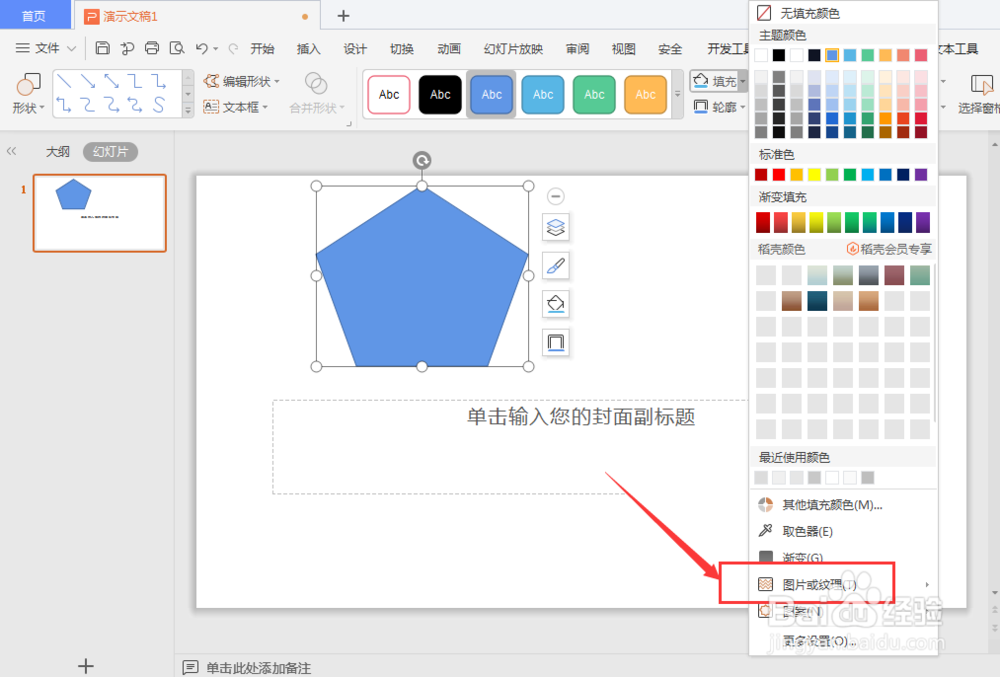The height and width of the screenshot is (677, 1000).
Task: Click the 文本框 text box icon
Action: (x=211, y=107)
